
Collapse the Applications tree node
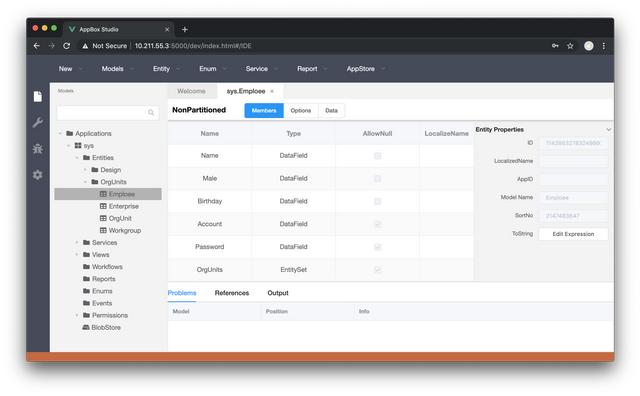(x=60, y=133)
